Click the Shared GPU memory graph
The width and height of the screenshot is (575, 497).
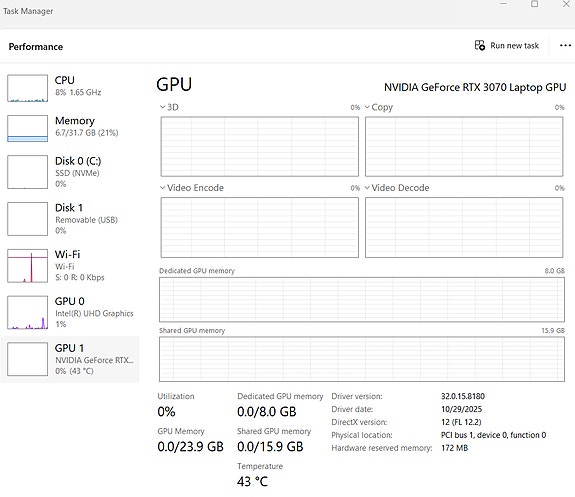pyautogui.click(x=362, y=359)
